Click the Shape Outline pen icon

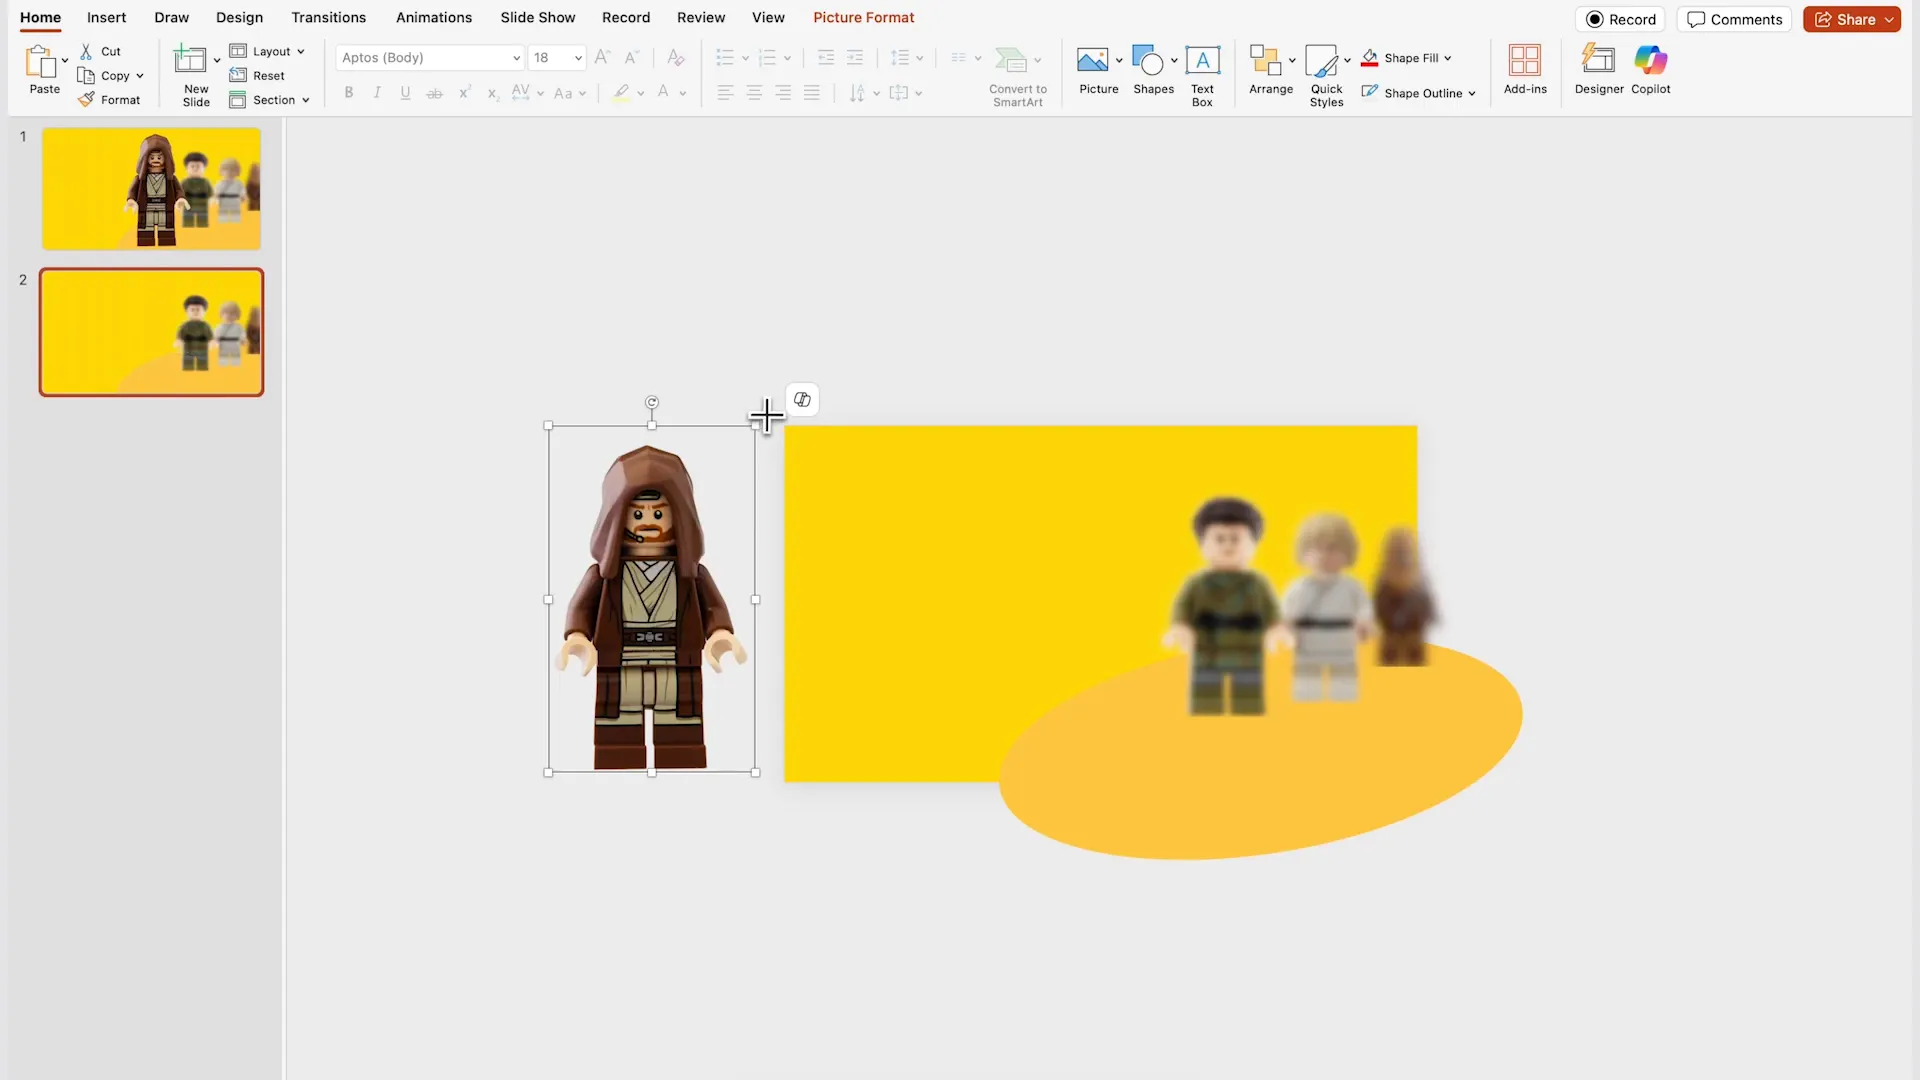point(1369,93)
